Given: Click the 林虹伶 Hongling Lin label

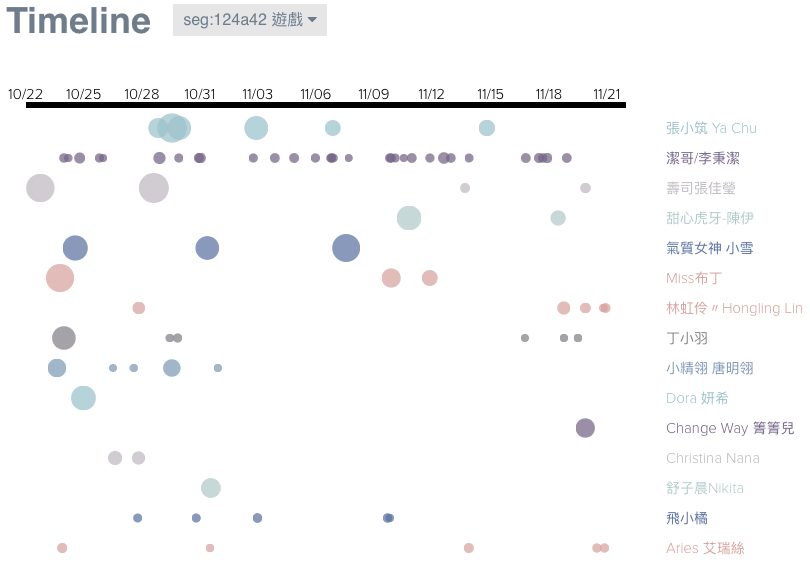Looking at the screenshot, I should click(x=733, y=308).
